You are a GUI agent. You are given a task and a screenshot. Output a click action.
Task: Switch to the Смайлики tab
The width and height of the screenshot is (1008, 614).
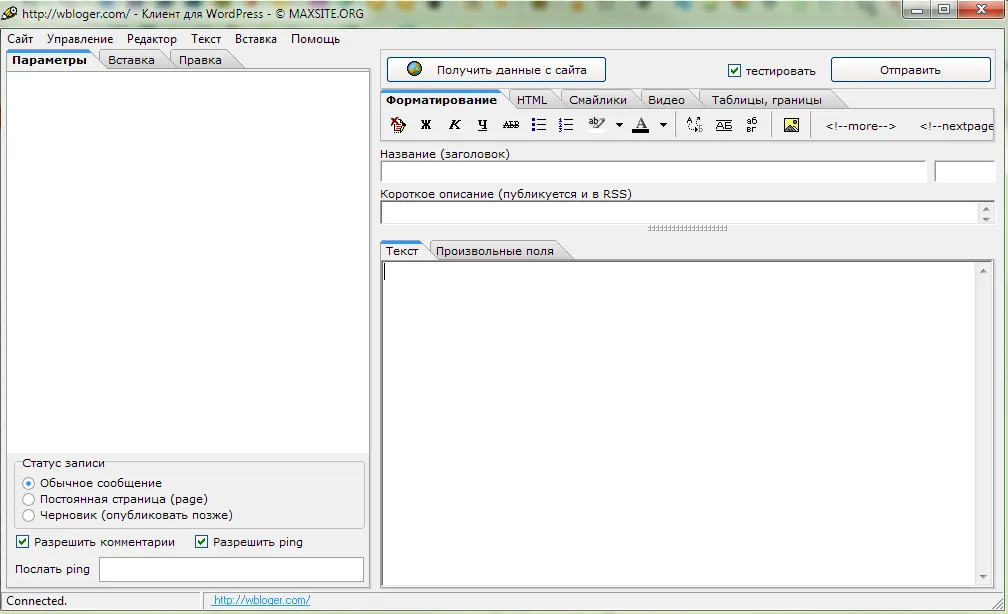(x=597, y=100)
